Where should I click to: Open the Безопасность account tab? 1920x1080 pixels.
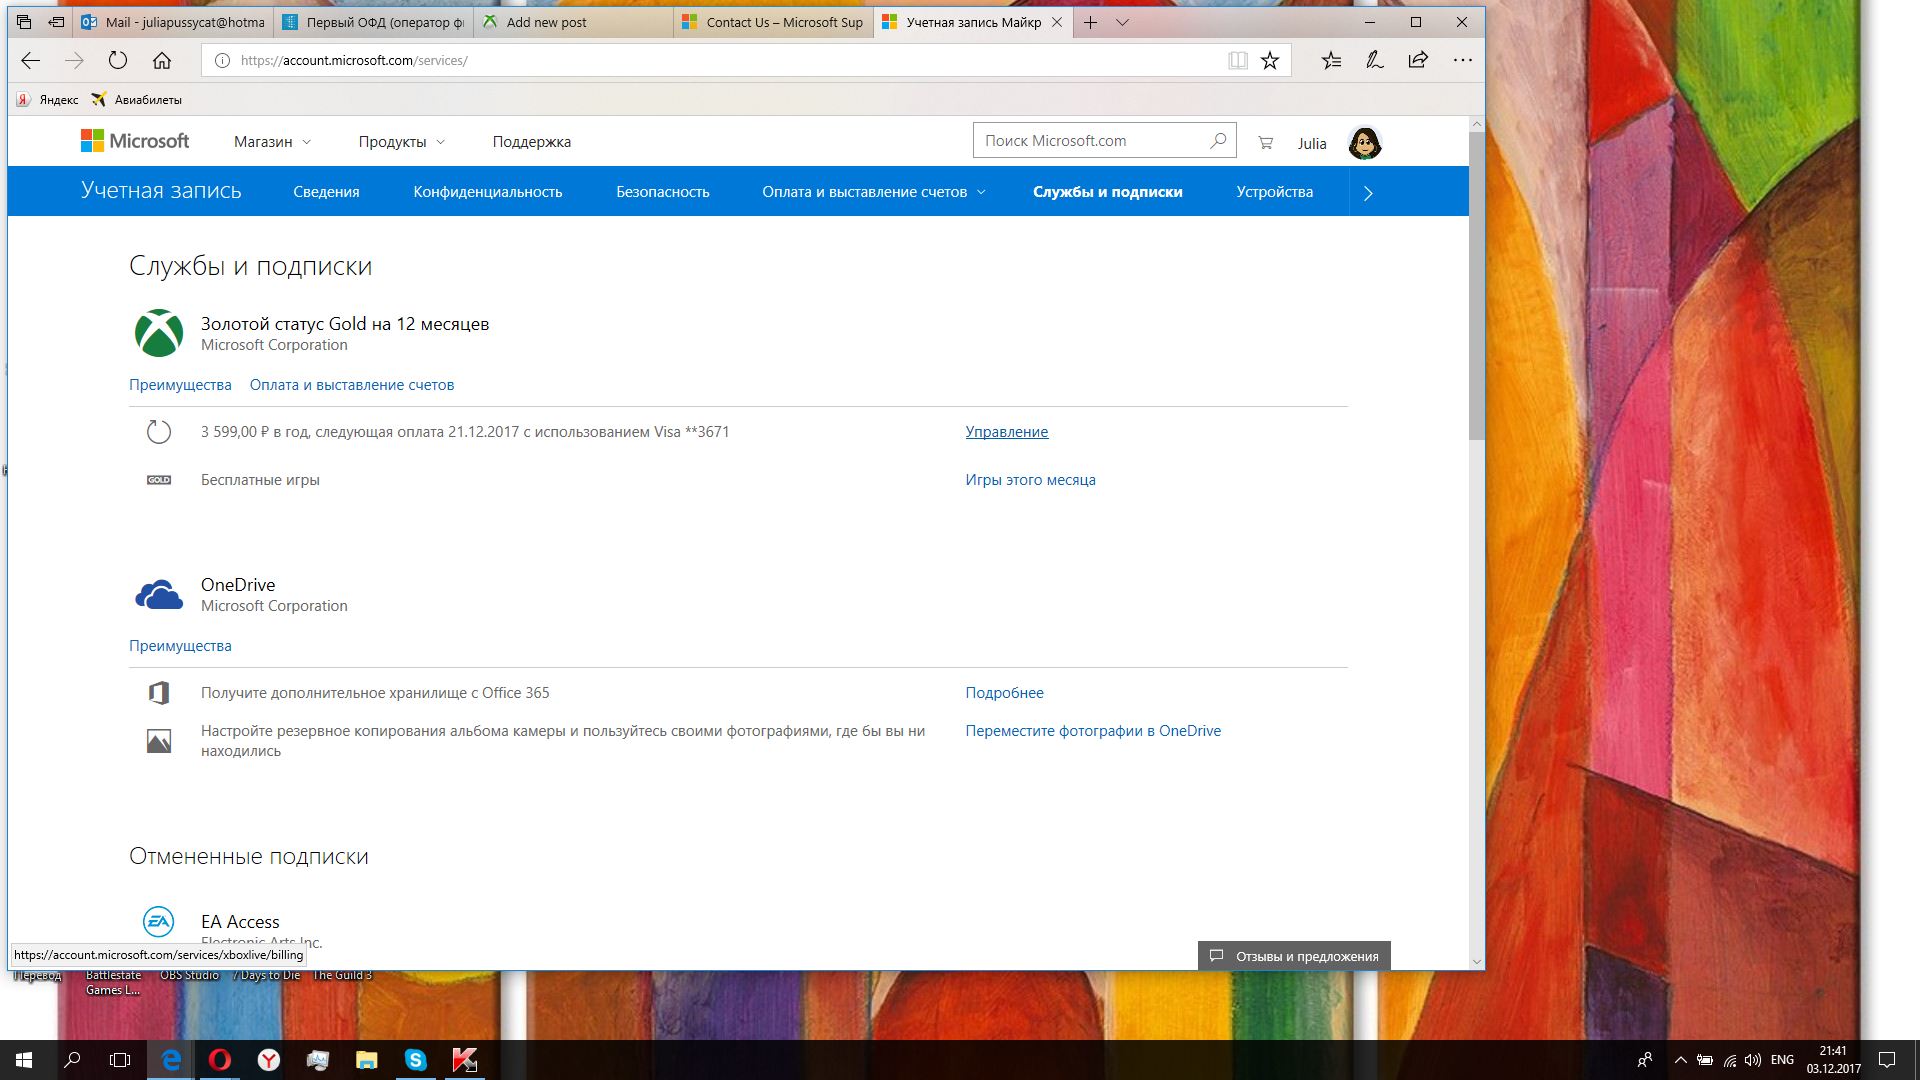point(662,192)
